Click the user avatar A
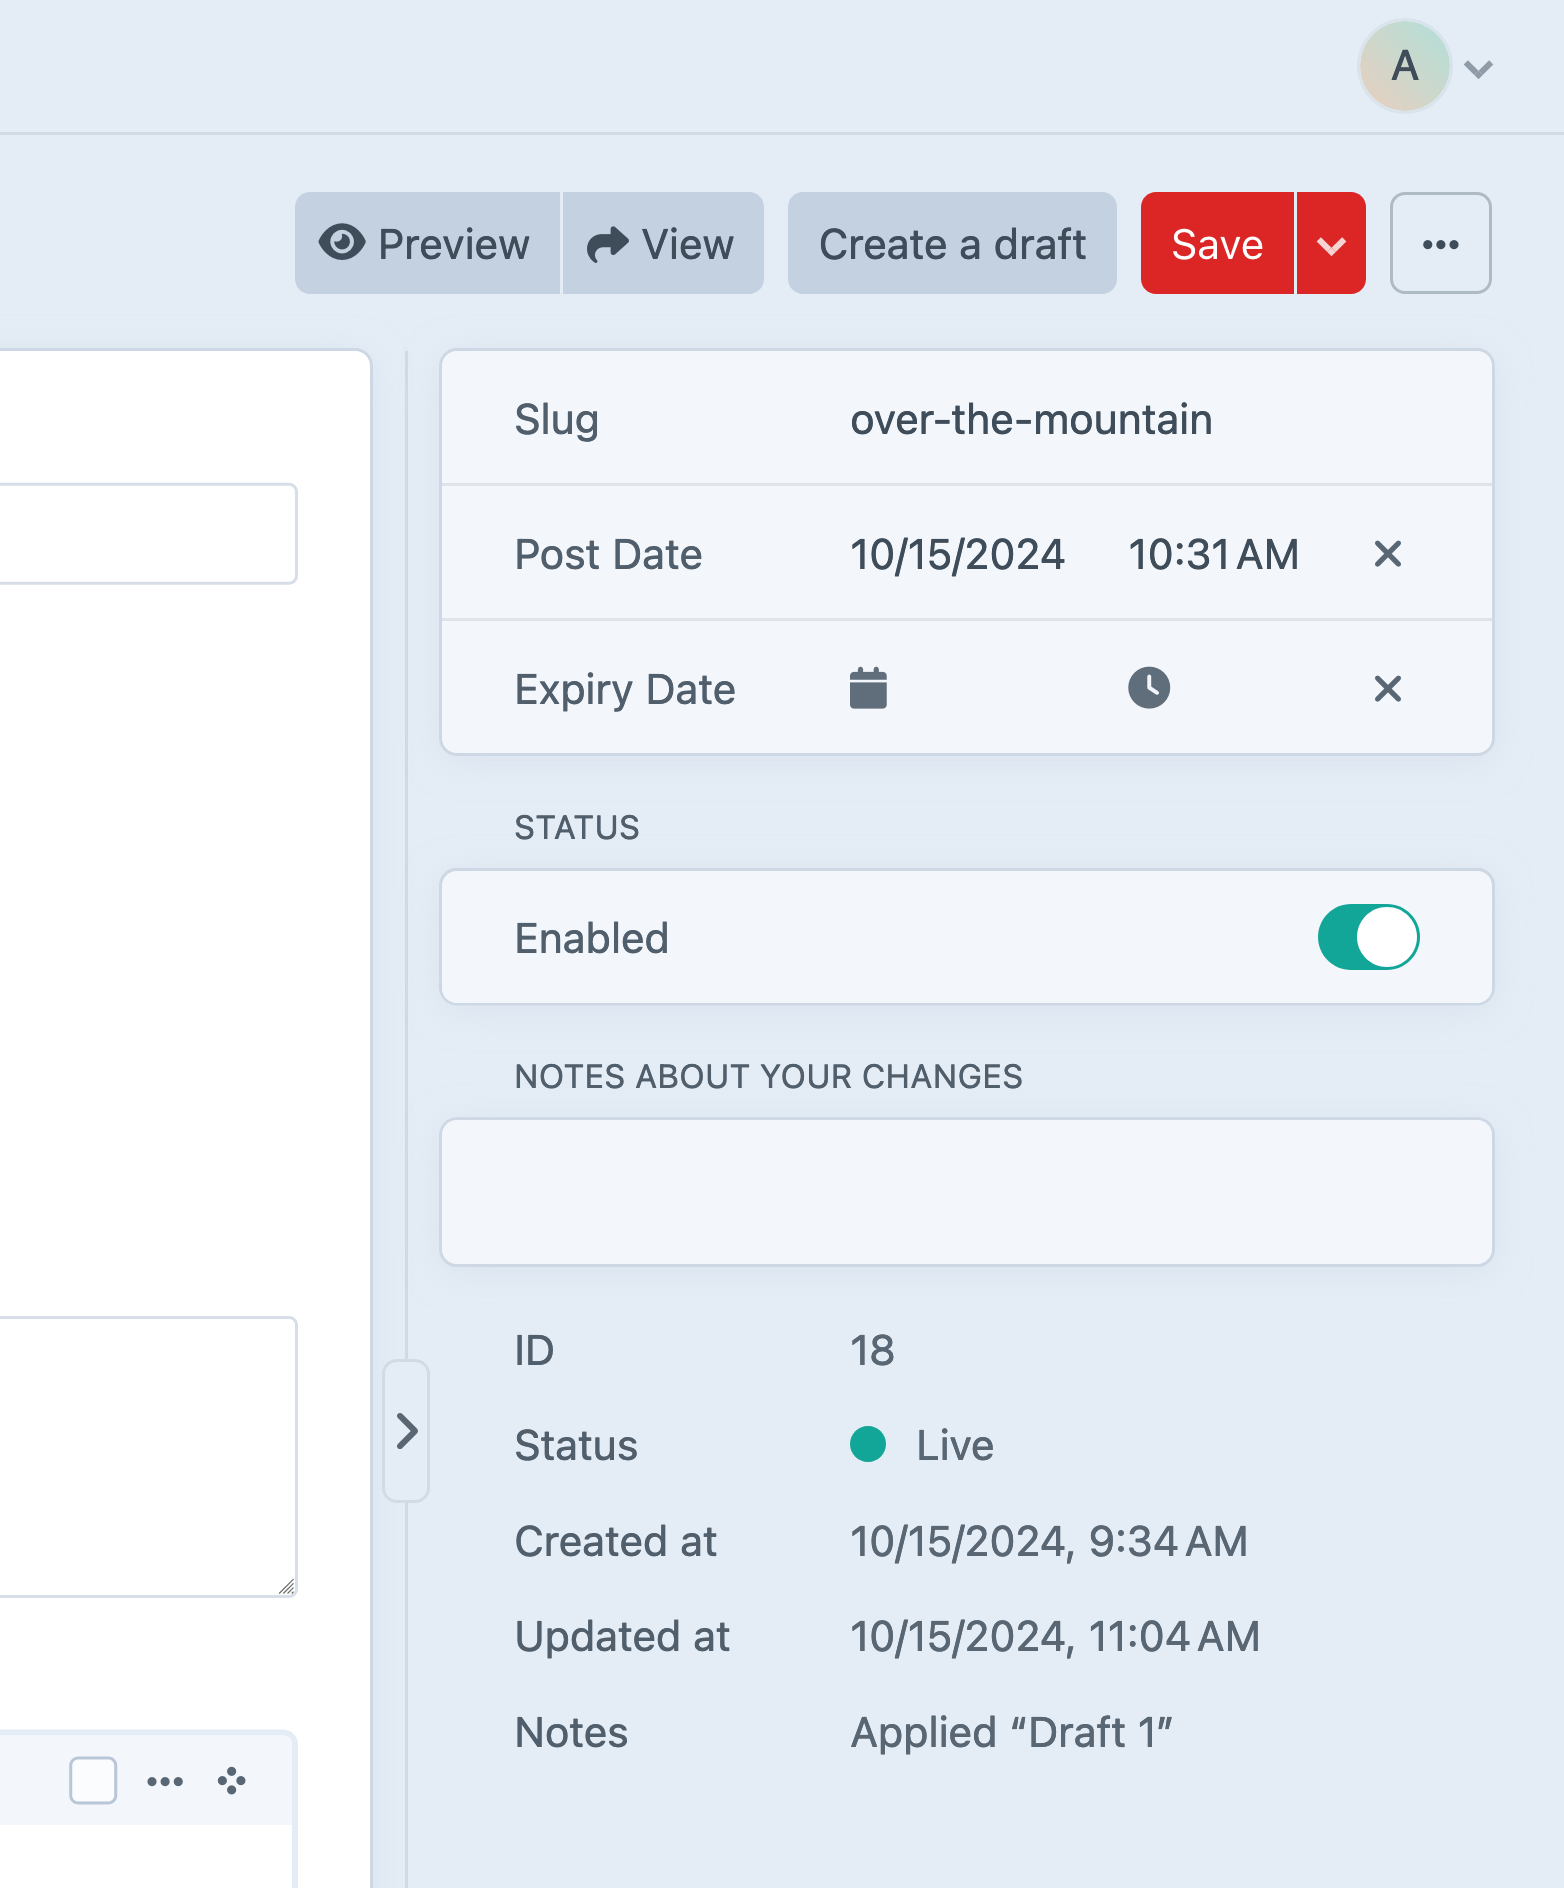The image size is (1564, 1888). pos(1404,67)
